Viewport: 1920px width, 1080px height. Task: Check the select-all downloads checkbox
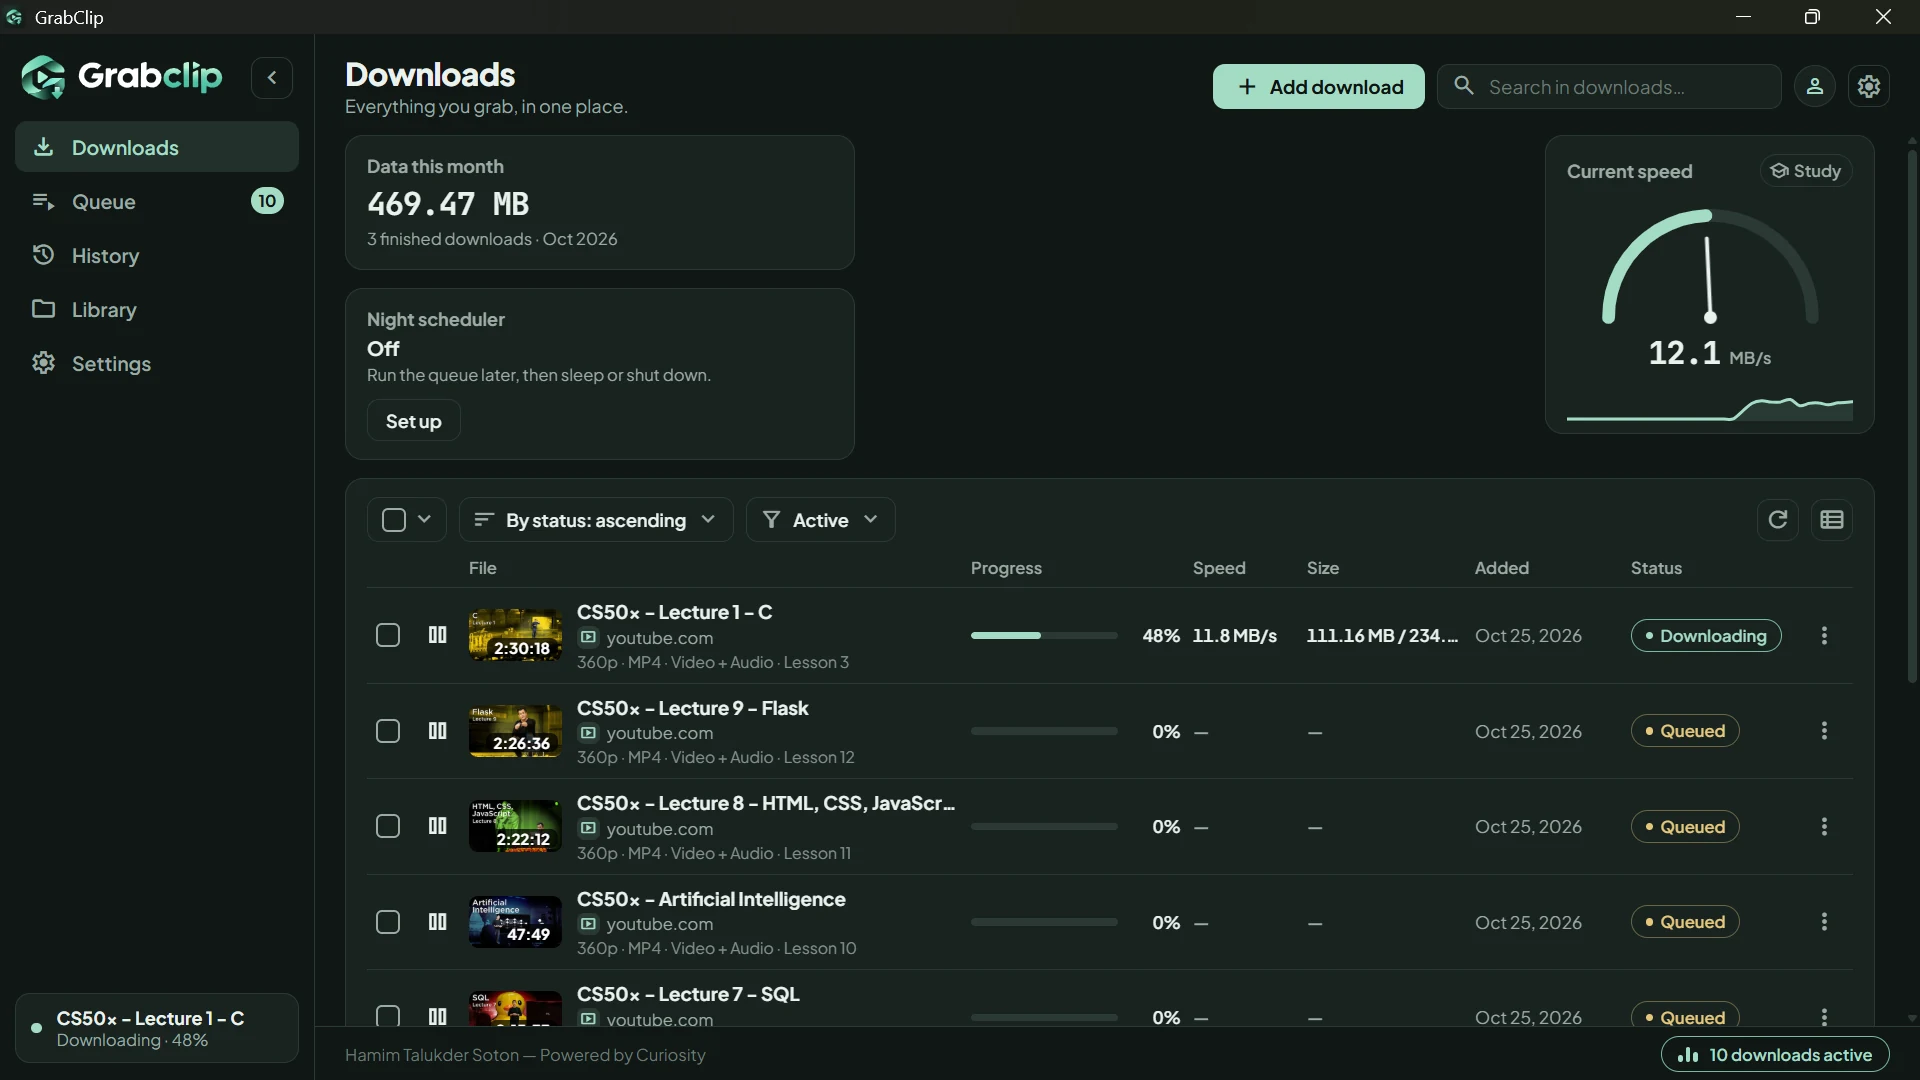tap(394, 520)
